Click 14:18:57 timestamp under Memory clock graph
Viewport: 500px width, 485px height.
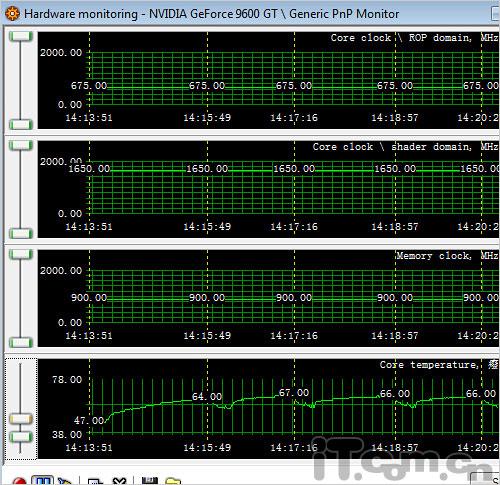tap(395, 335)
